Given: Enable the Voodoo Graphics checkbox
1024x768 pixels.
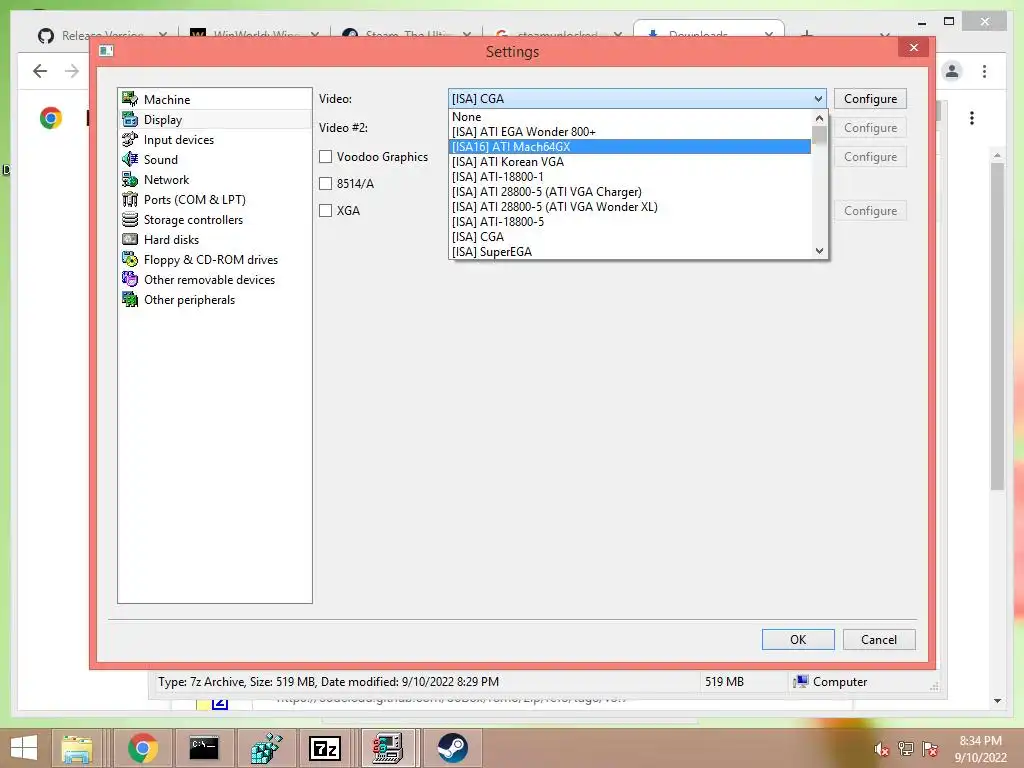Looking at the screenshot, I should [325, 157].
